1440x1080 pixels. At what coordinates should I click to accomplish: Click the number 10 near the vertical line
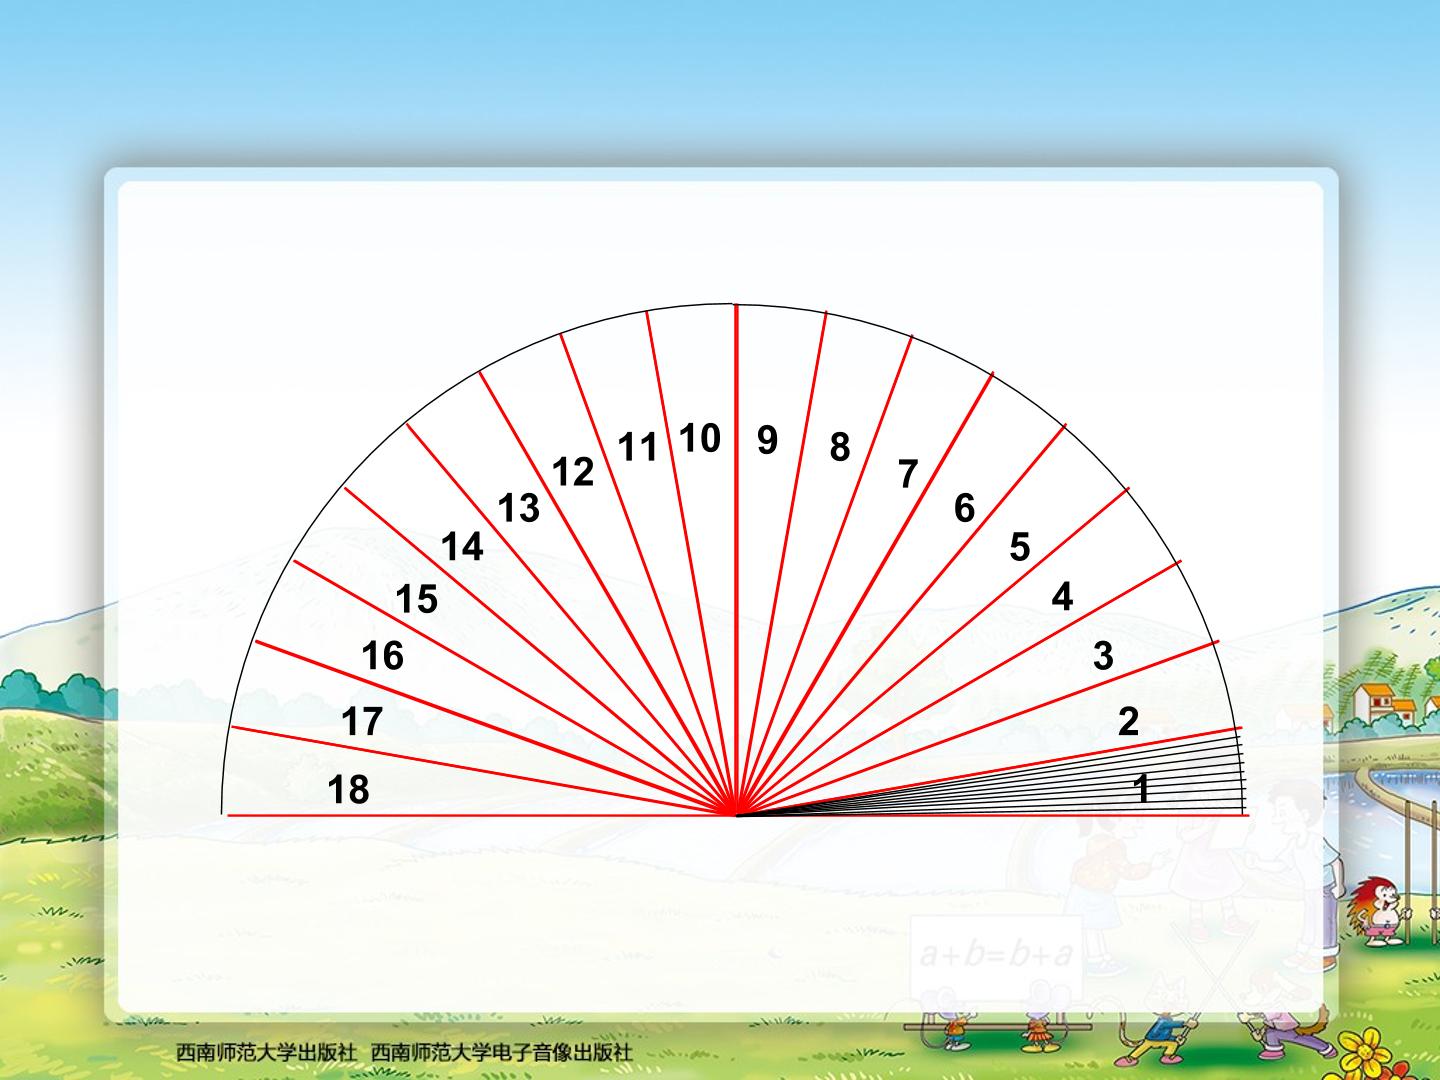click(700, 438)
